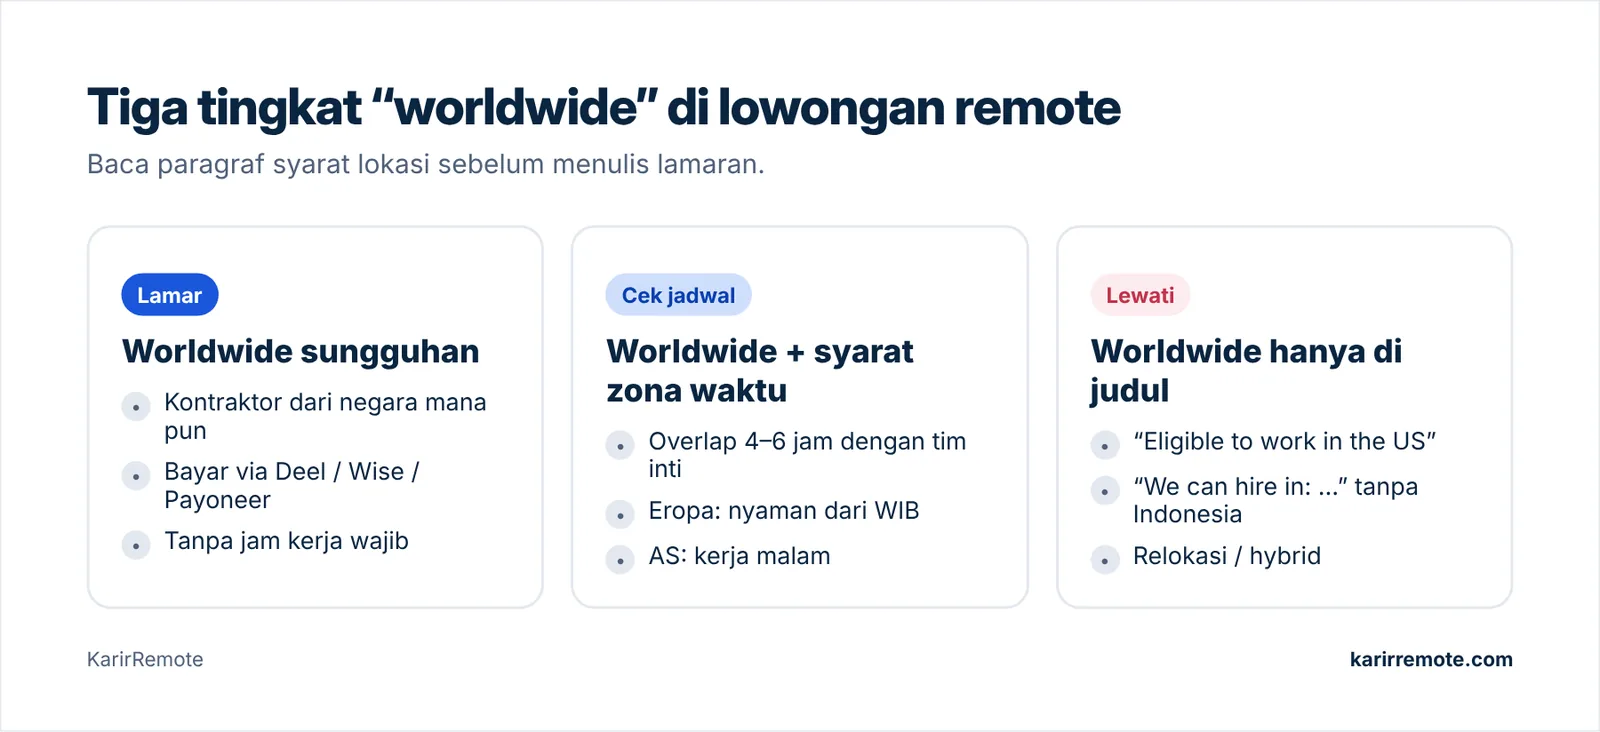Image resolution: width=1600 pixels, height=732 pixels.
Task: Click "AS: kerja malam" item
Action: [x=739, y=556]
